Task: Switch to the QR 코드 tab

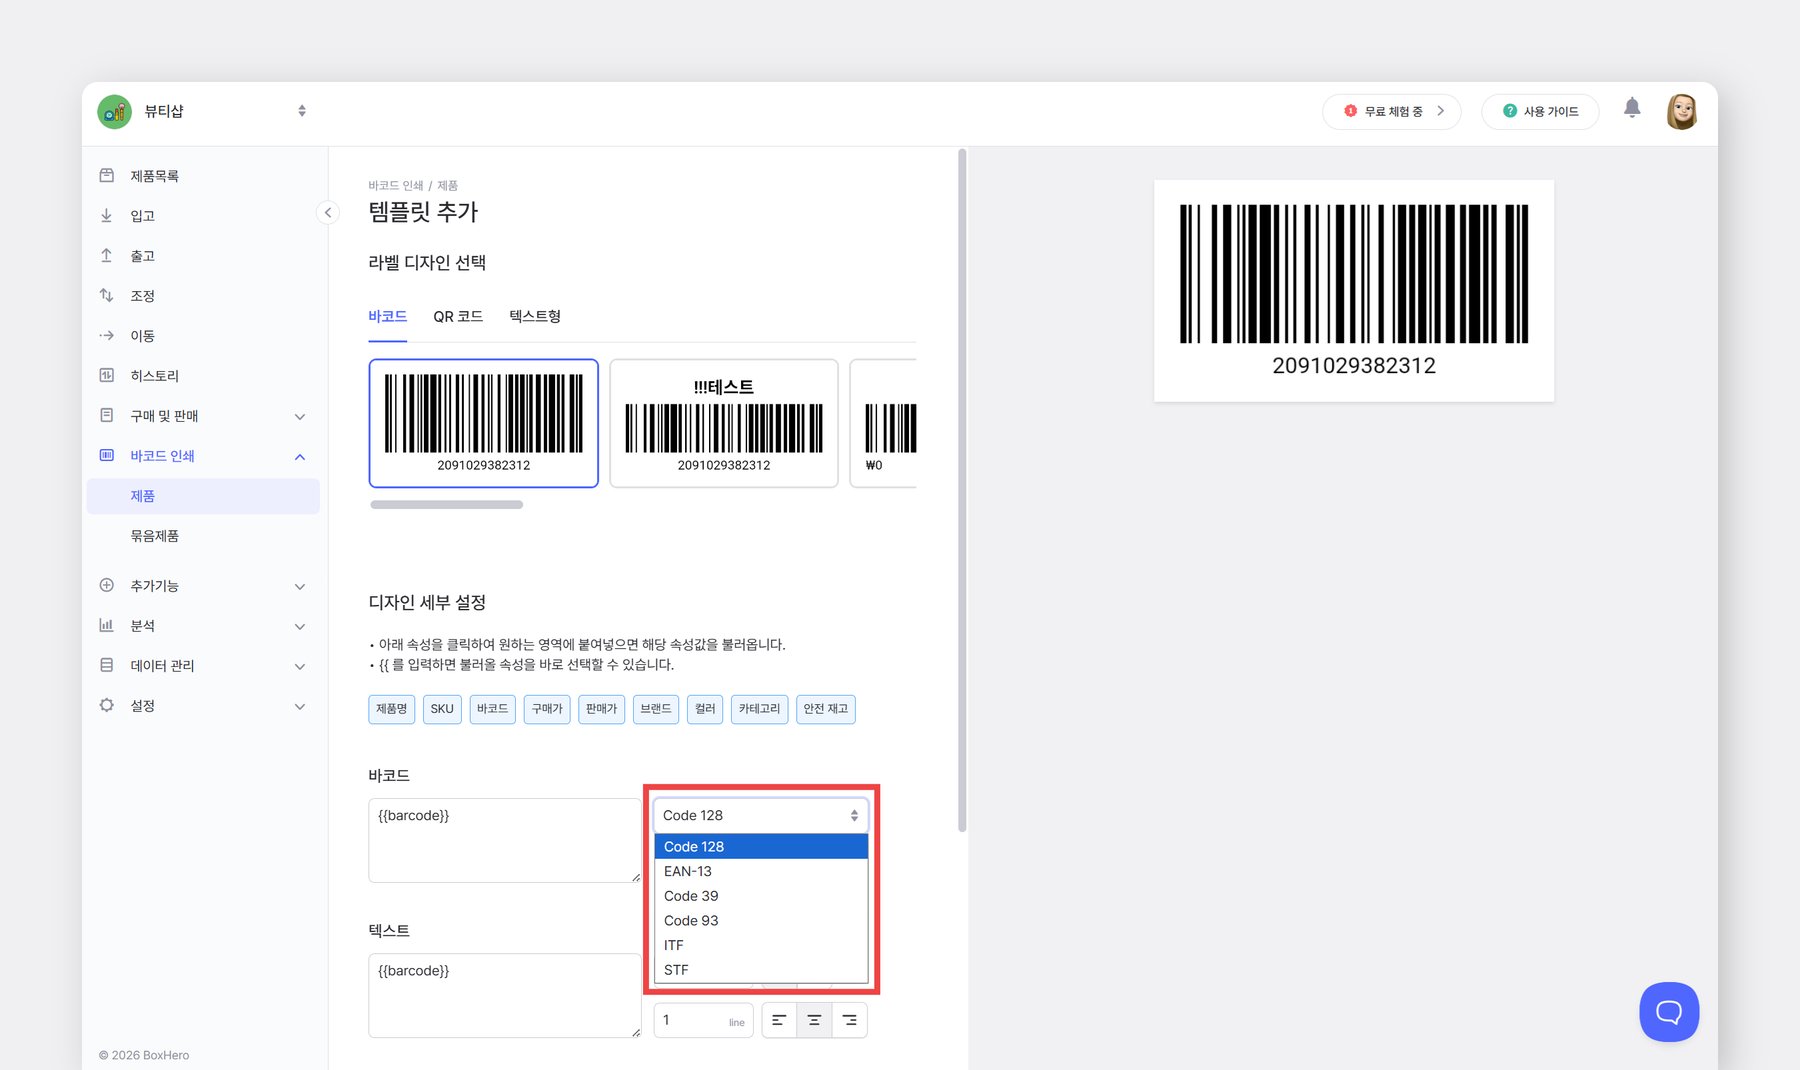Action: click(457, 316)
